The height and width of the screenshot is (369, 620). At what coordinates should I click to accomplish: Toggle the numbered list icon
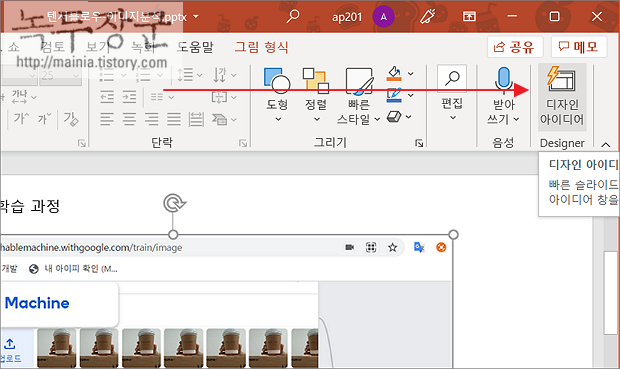pyautogui.click(x=143, y=75)
